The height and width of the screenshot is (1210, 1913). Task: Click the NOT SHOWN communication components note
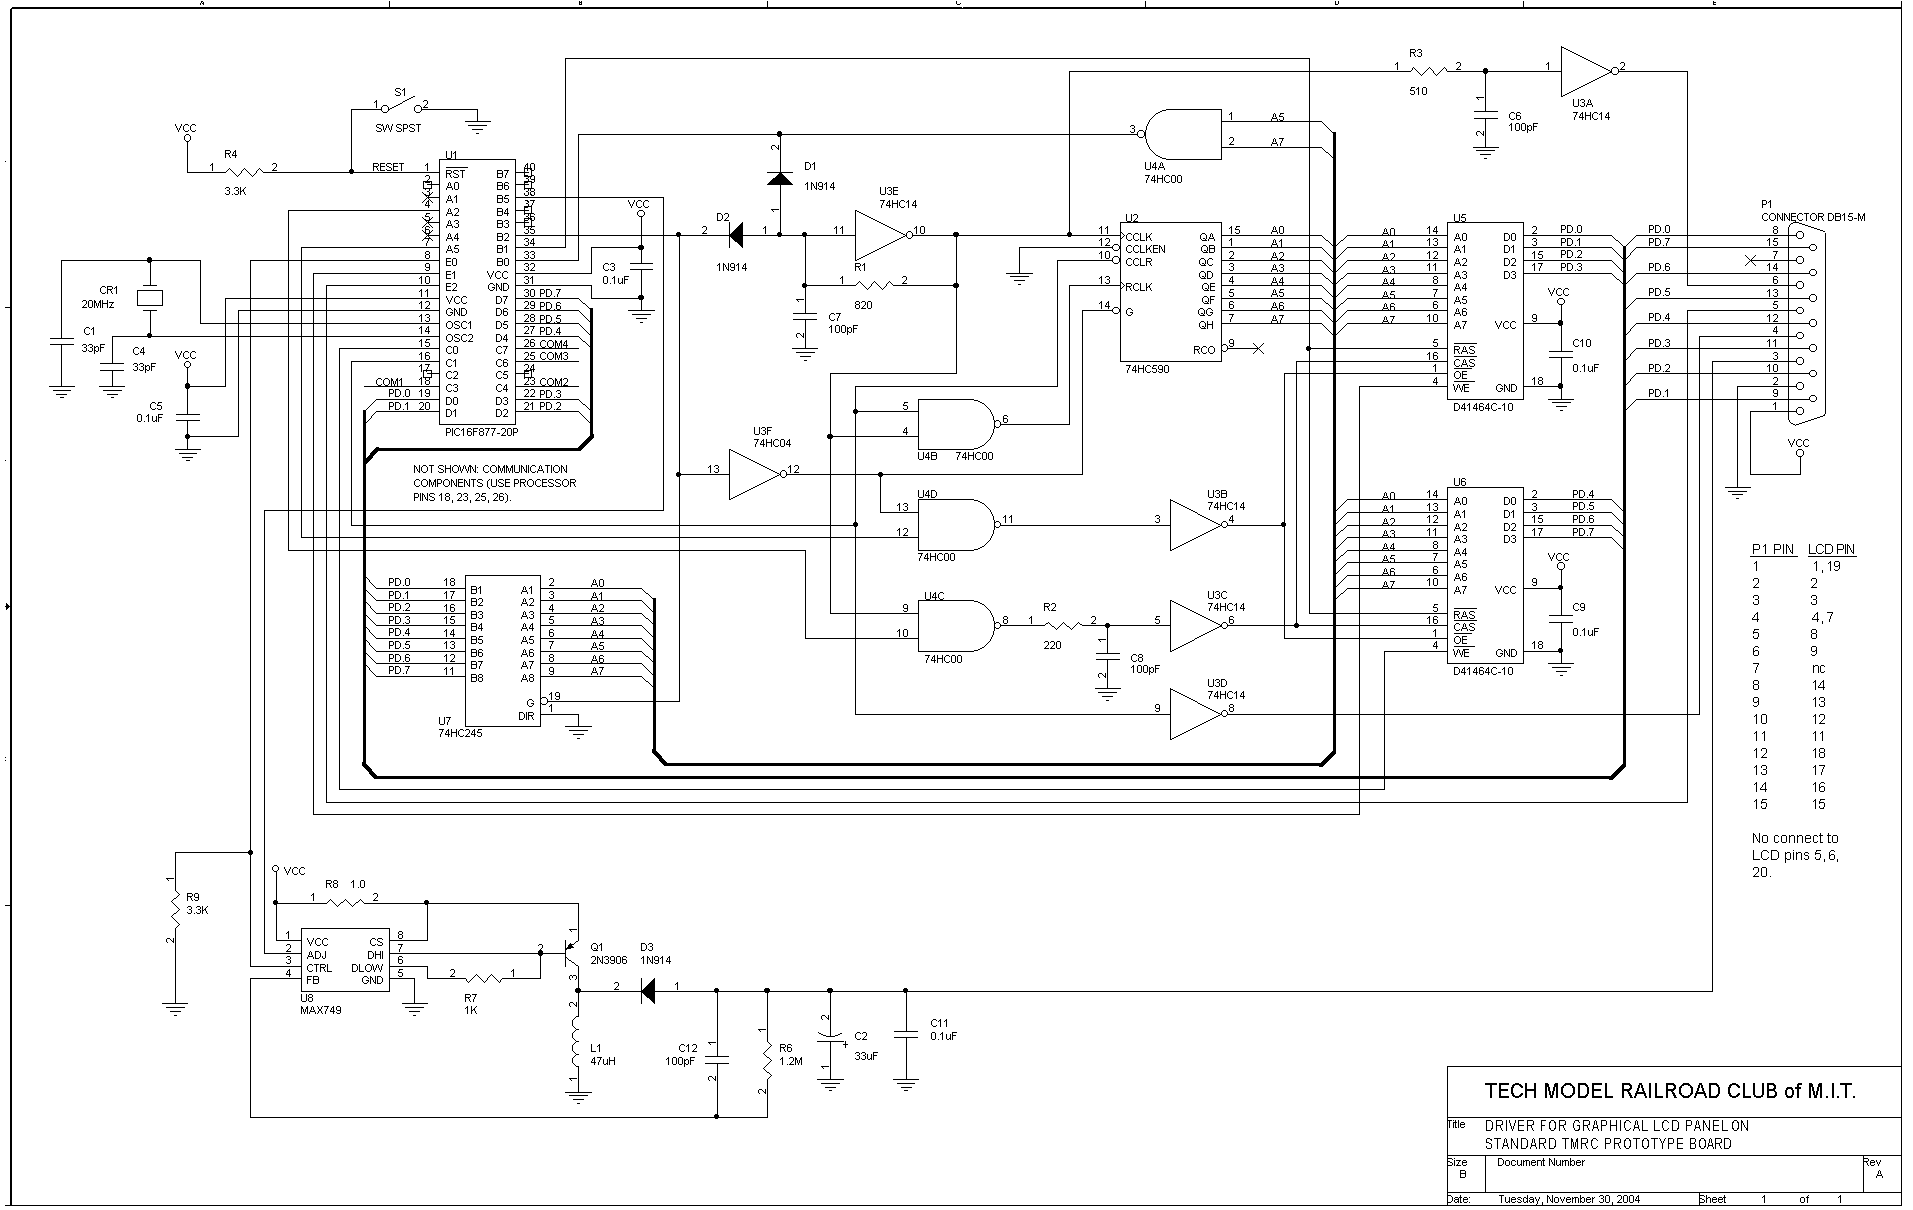coord(495,483)
